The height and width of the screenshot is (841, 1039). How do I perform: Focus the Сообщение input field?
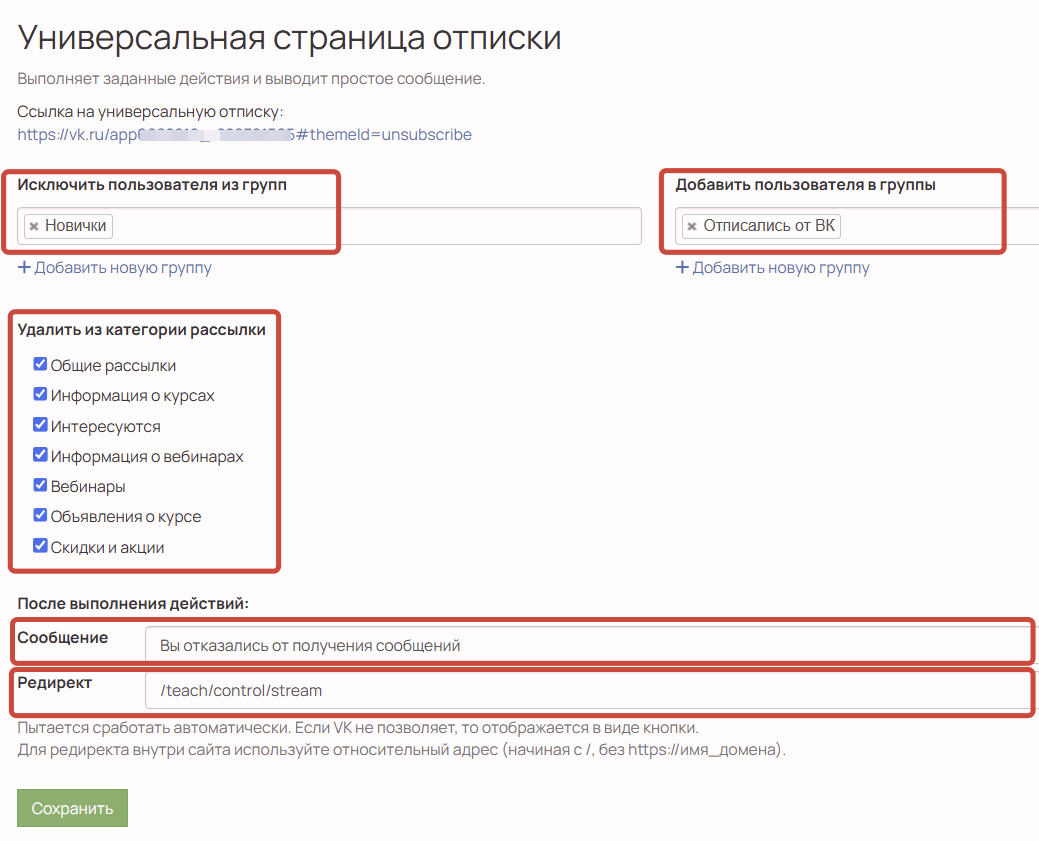tap(590, 645)
